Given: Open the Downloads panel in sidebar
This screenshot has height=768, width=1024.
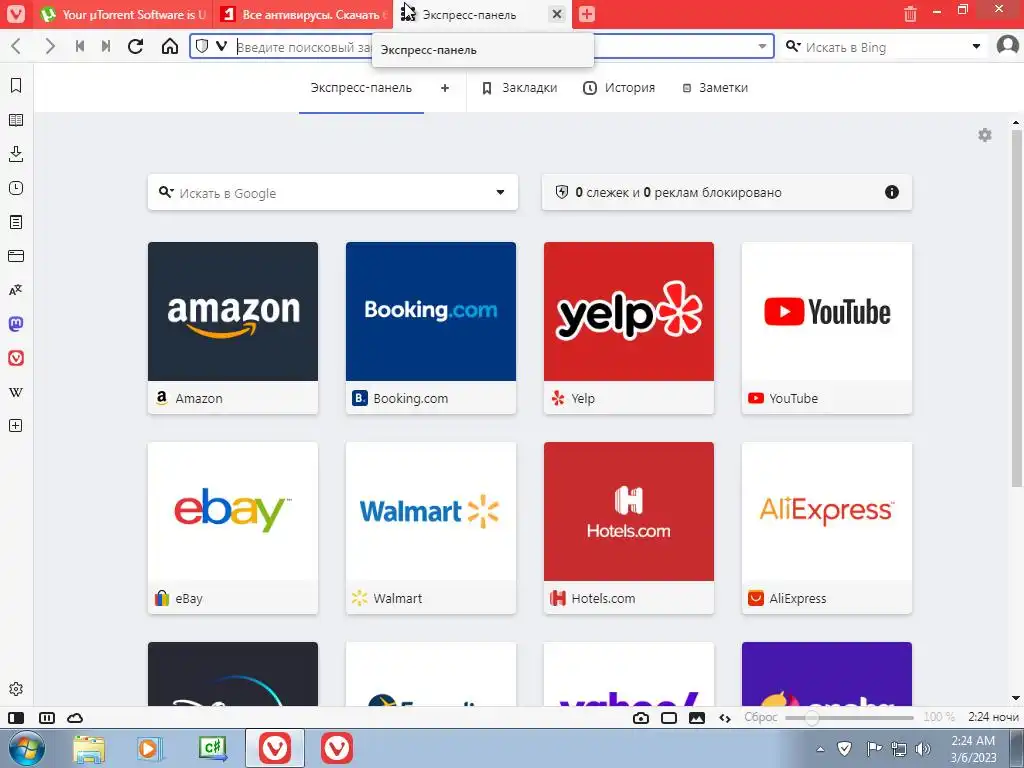Looking at the screenshot, I should coord(16,154).
